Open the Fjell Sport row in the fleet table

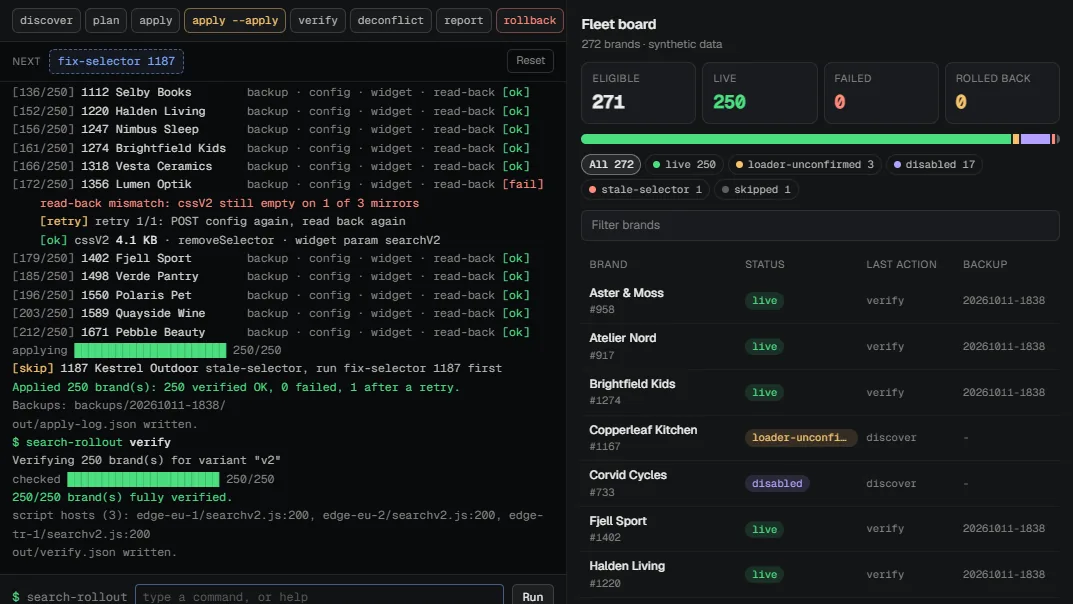point(820,529)
